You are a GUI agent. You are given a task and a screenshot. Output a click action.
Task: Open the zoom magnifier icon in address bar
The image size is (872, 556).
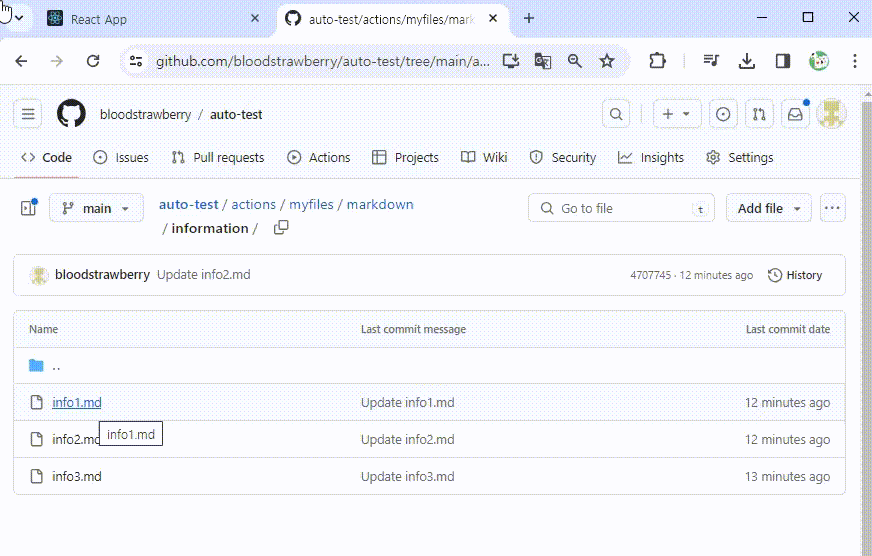tap(574, 61)
